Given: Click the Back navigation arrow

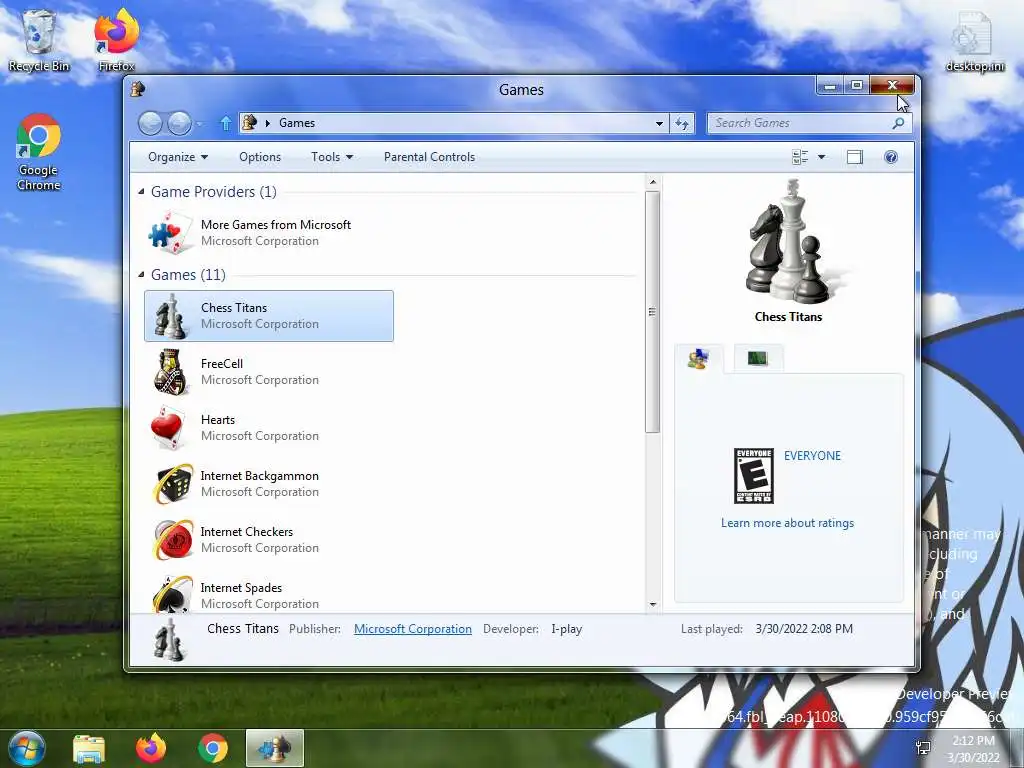Looking at the screenshot, I should [x=150, y=123].
